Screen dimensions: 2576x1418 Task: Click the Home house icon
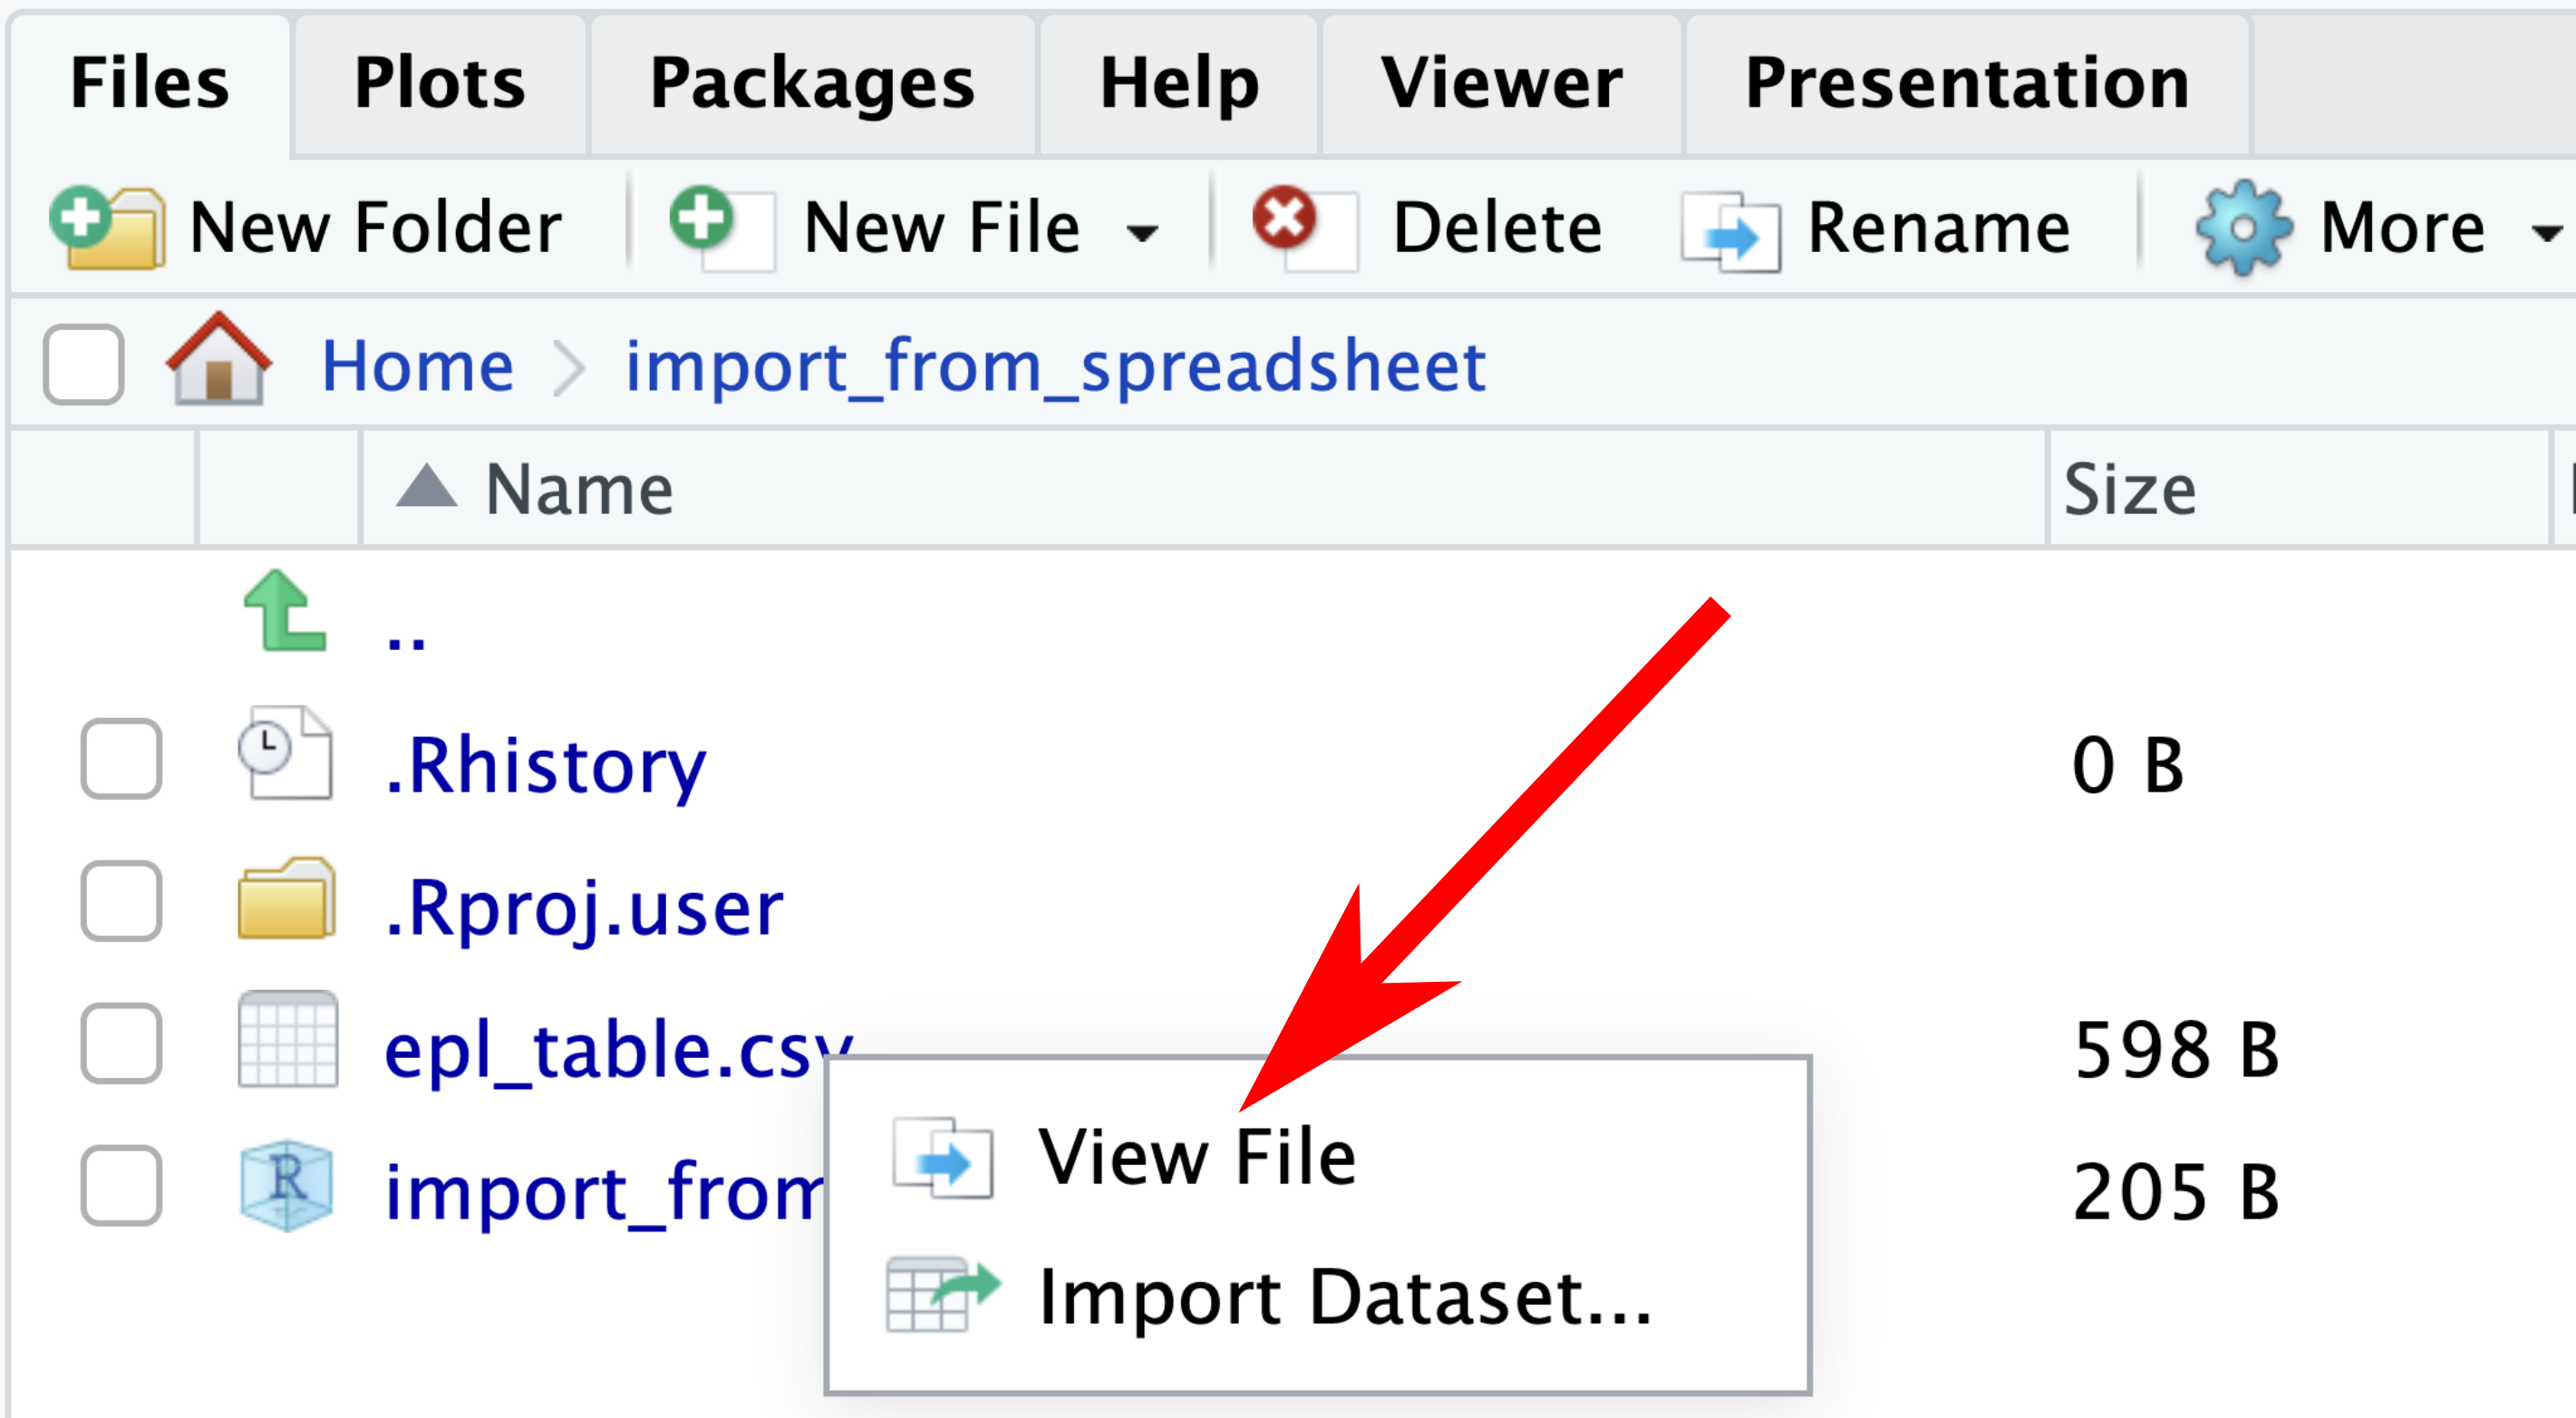pyautogui.click(x=218, y=359)
